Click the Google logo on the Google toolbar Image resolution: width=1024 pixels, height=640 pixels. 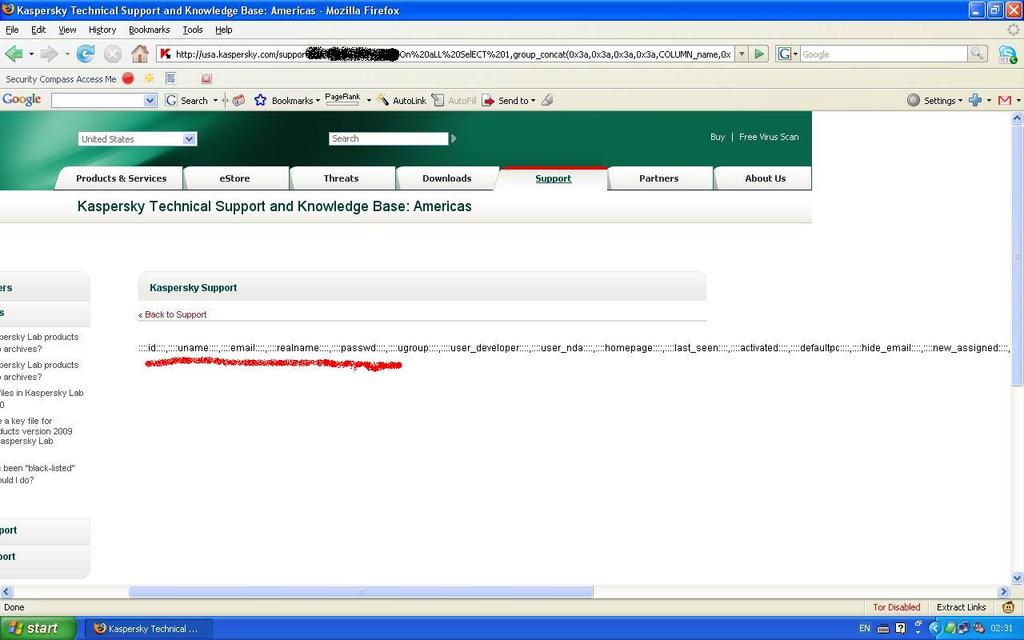click(22, 100)
